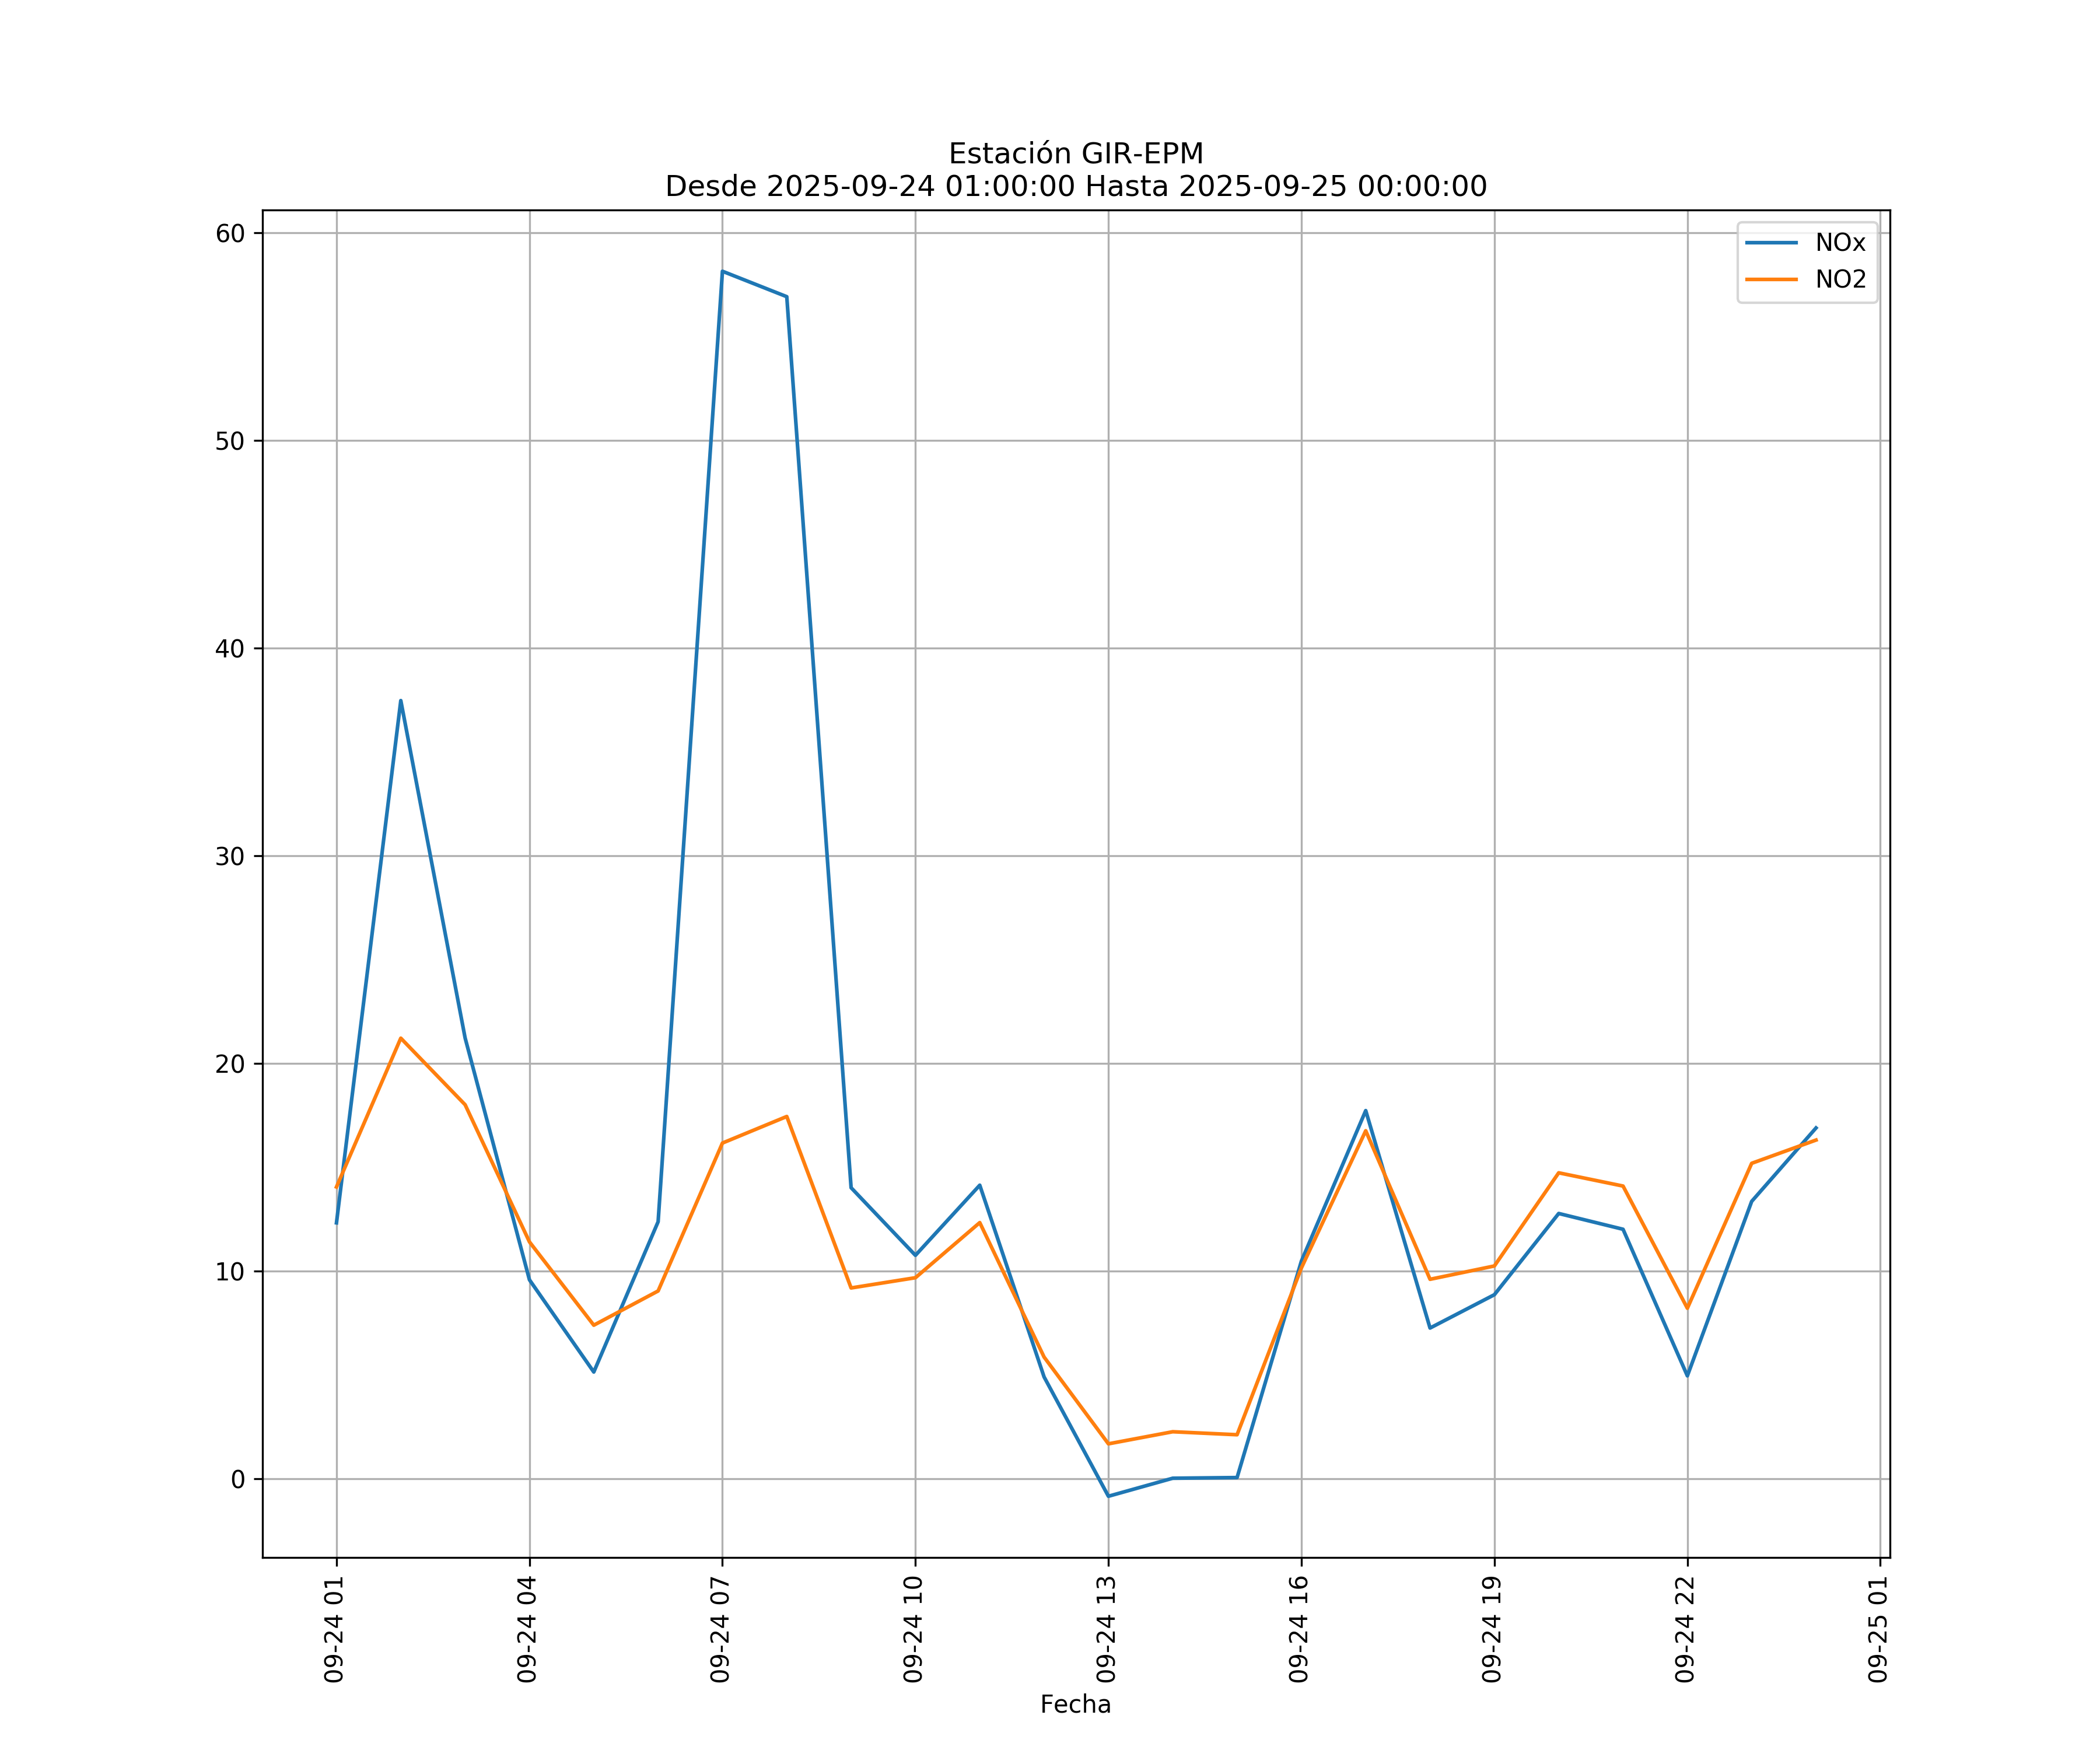Click the 09-24 13 x-axis tick label
Viewport: 2100px width, 1750px height.
1107,1629
